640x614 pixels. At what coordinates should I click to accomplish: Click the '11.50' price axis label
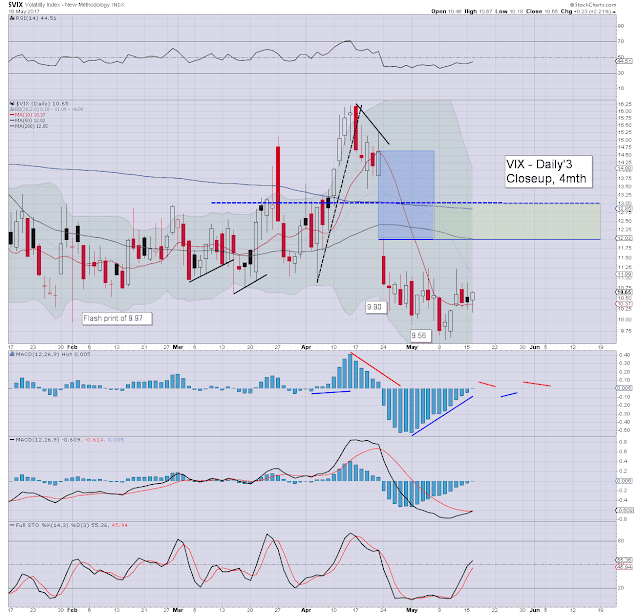pos(625,258)
